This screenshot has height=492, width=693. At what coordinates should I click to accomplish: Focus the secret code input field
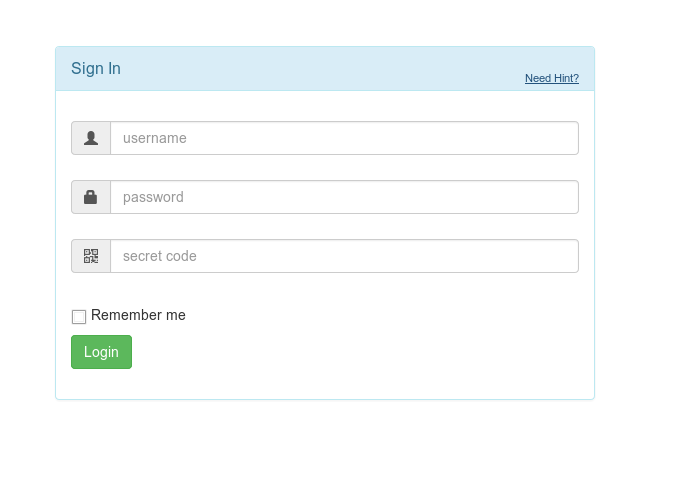[344, 256]
